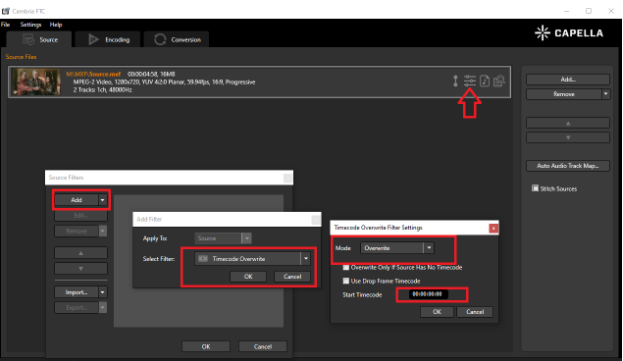Image resolution: width=623 pixels, height=361 pixels.
Task: Click Add in the Source Filters dialog
Action: tap(76, 200)
